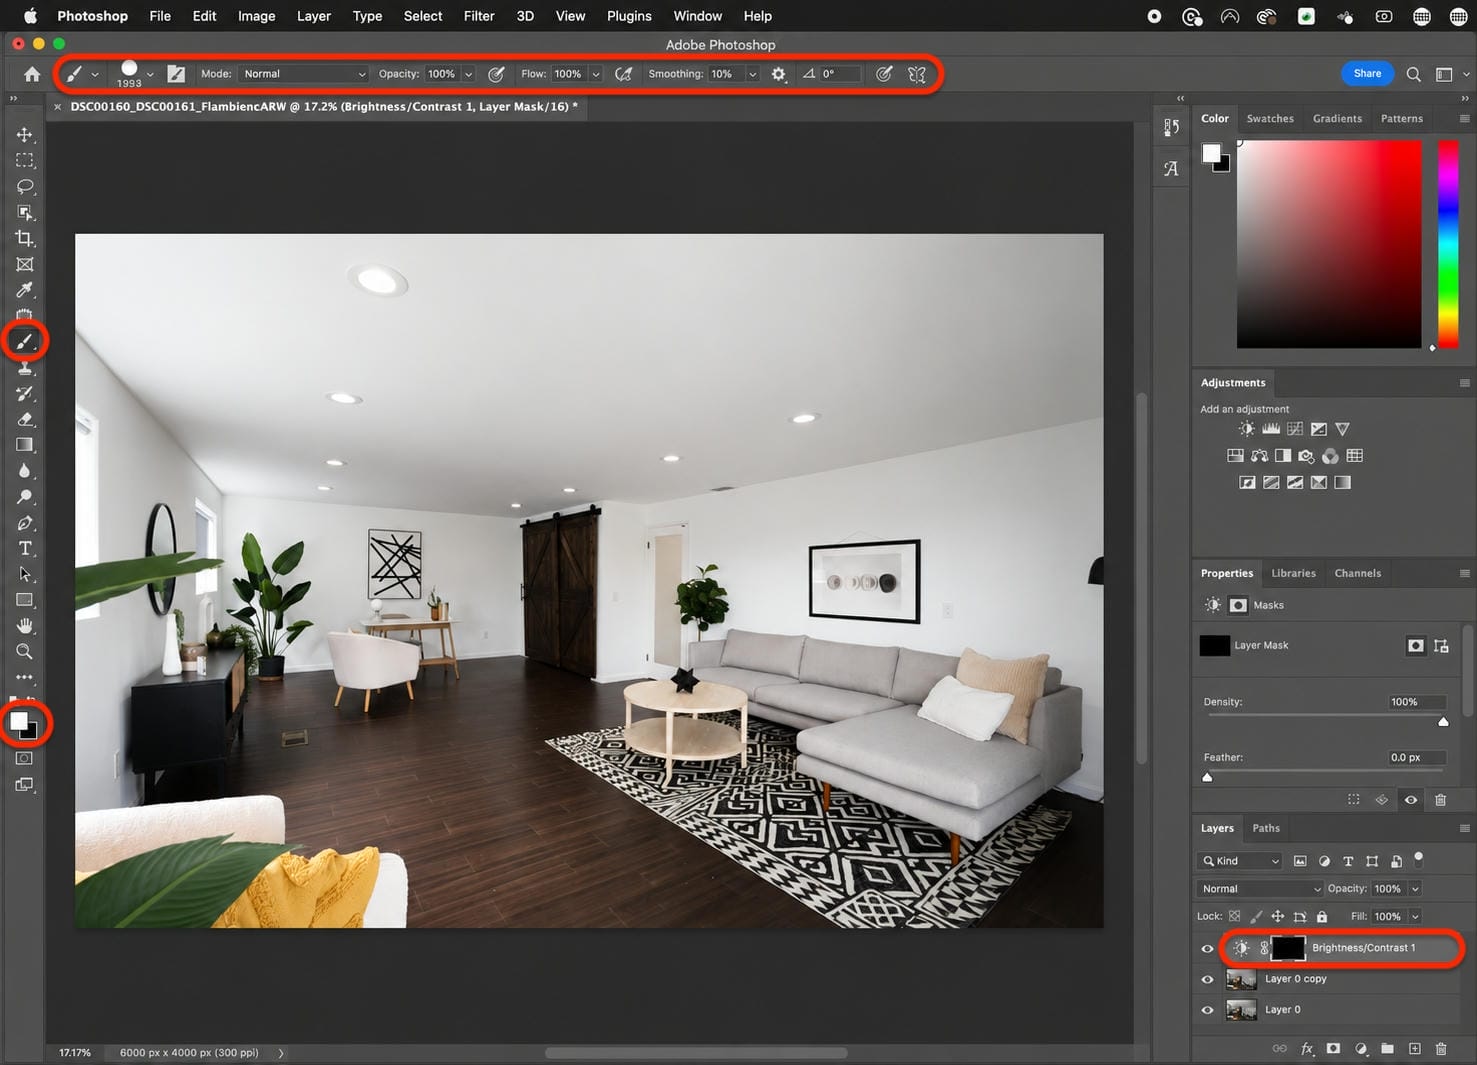Screen dimensions: 1477x1065
Task: Add layer mask icon in Layers footer
Action: click(1333, 1049)
